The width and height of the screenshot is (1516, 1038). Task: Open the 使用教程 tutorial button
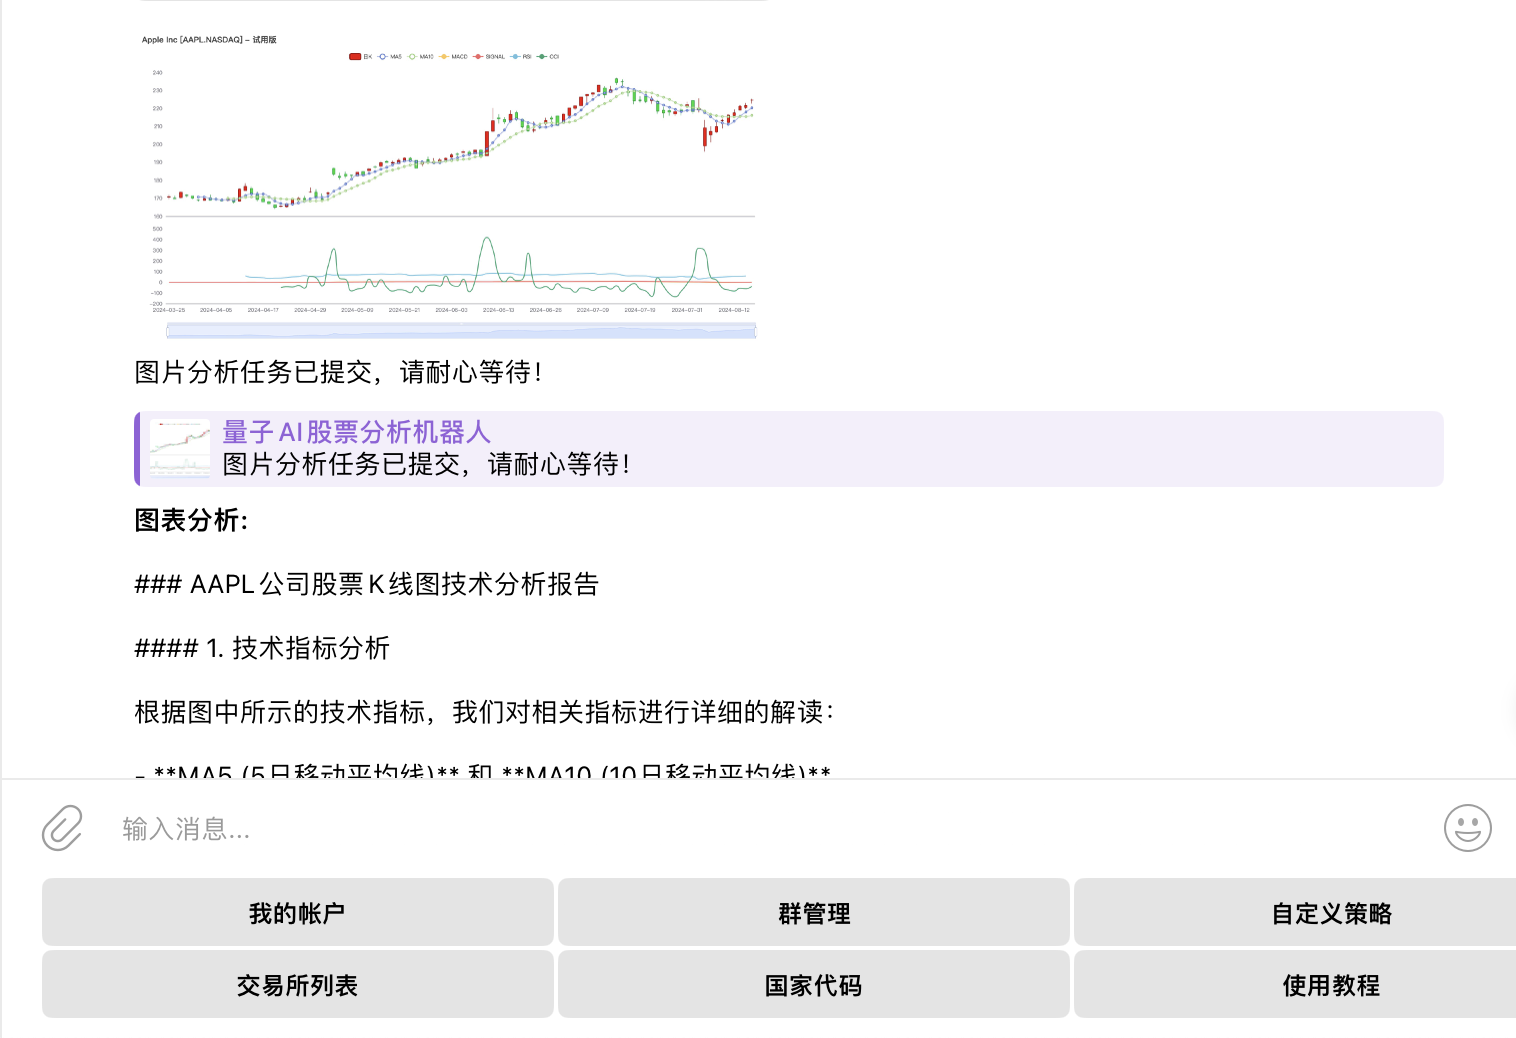click(x=1330, y=985)
